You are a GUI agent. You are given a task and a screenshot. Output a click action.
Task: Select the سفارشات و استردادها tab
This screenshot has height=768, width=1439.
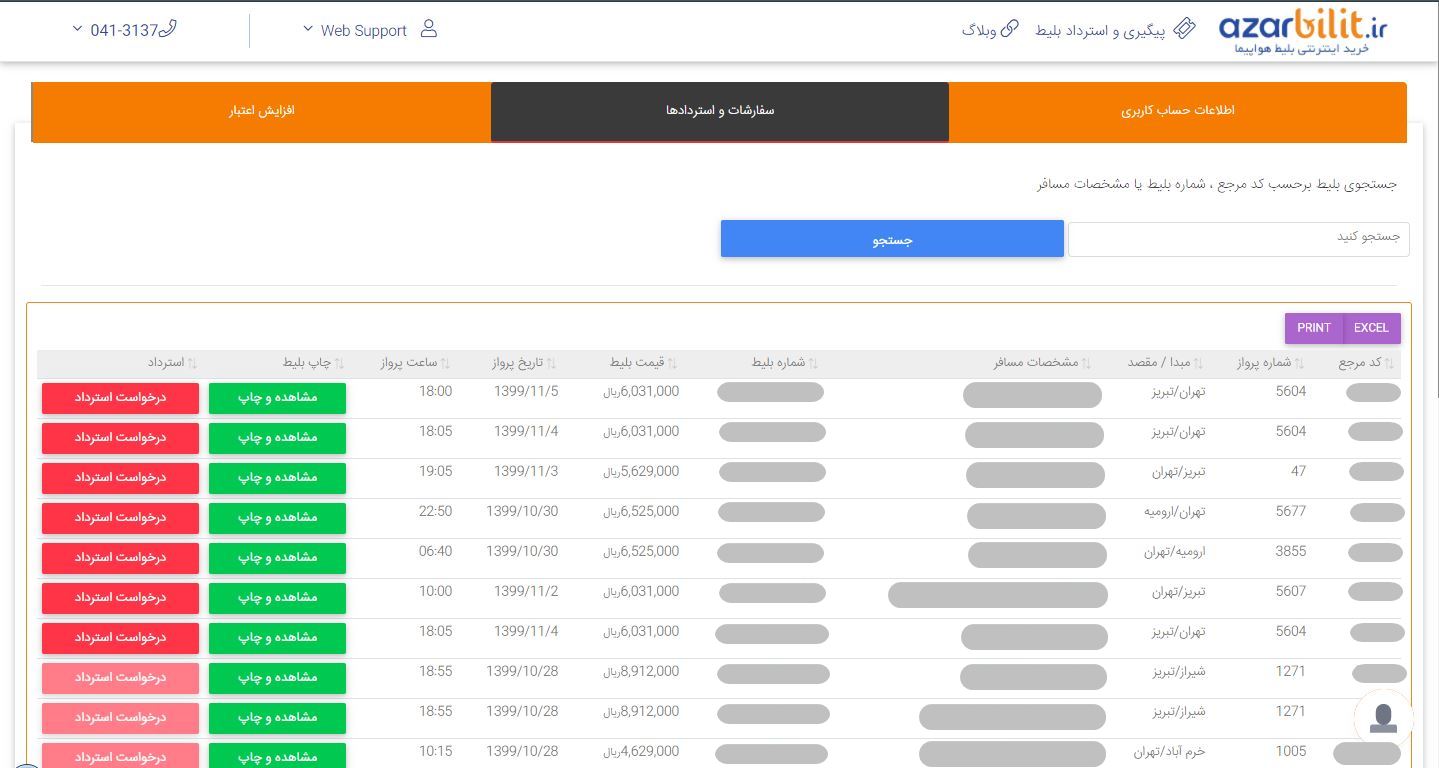720,111
